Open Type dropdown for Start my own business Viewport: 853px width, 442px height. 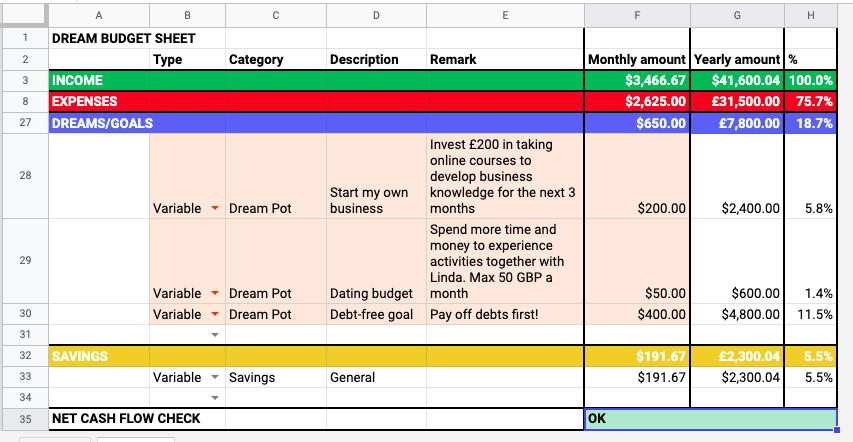coord(214,209)
